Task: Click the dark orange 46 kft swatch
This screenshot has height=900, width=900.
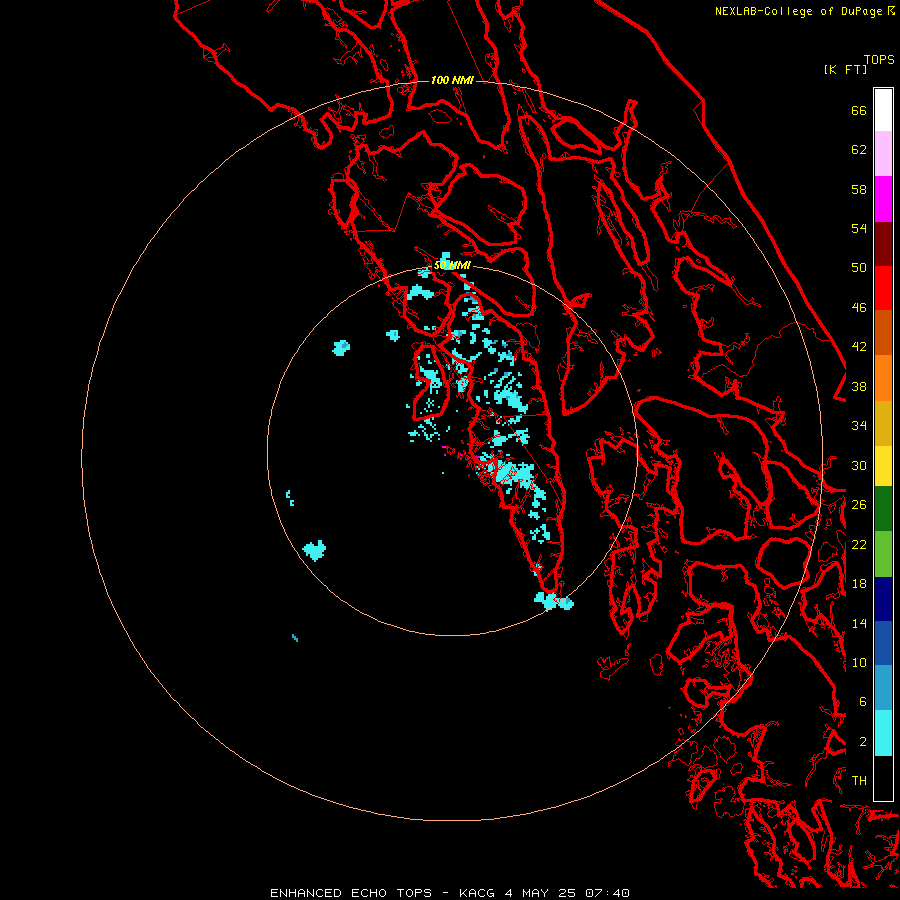Action: pos(883,333)
